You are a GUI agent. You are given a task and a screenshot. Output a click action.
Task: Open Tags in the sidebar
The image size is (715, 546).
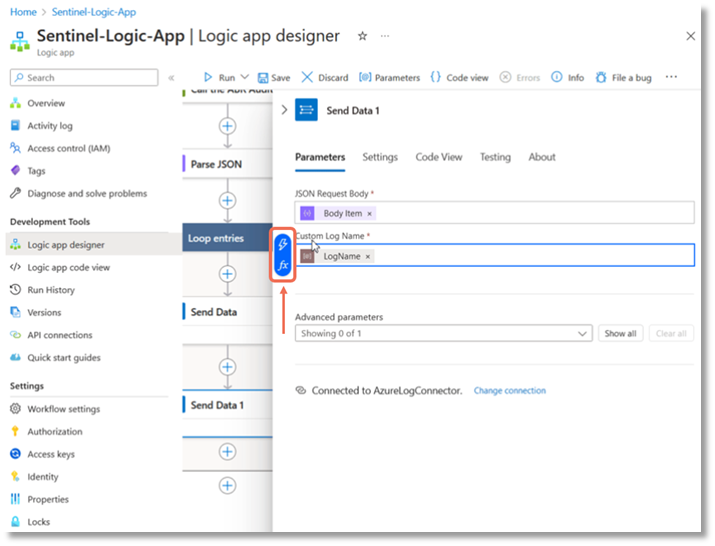click(36, 171)
